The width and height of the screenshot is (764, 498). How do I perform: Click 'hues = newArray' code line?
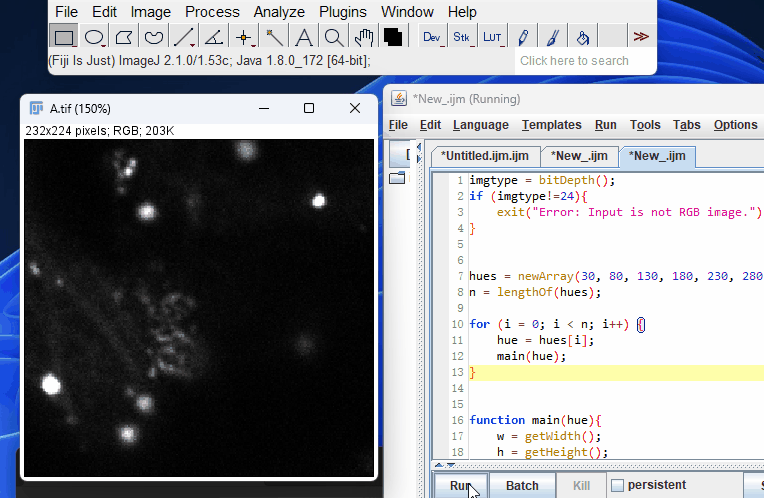[x=616, y=277]
